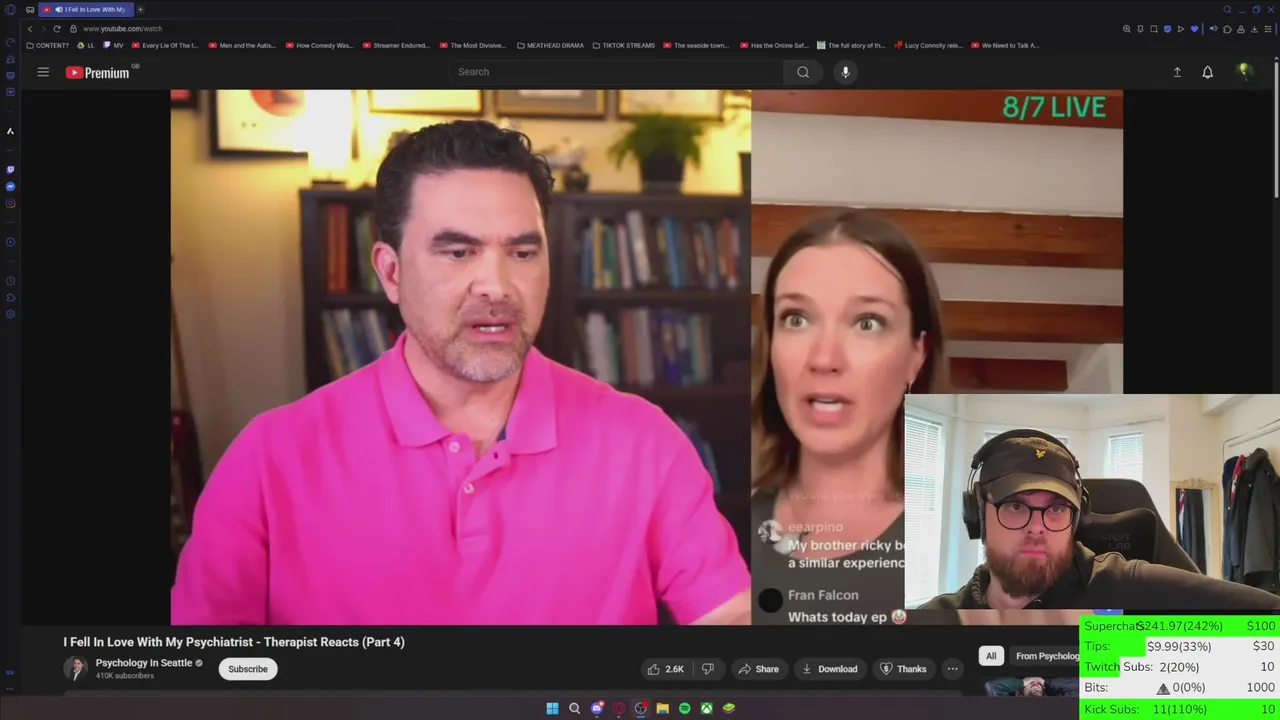Open the account avatar menu

pos(1244,71)
